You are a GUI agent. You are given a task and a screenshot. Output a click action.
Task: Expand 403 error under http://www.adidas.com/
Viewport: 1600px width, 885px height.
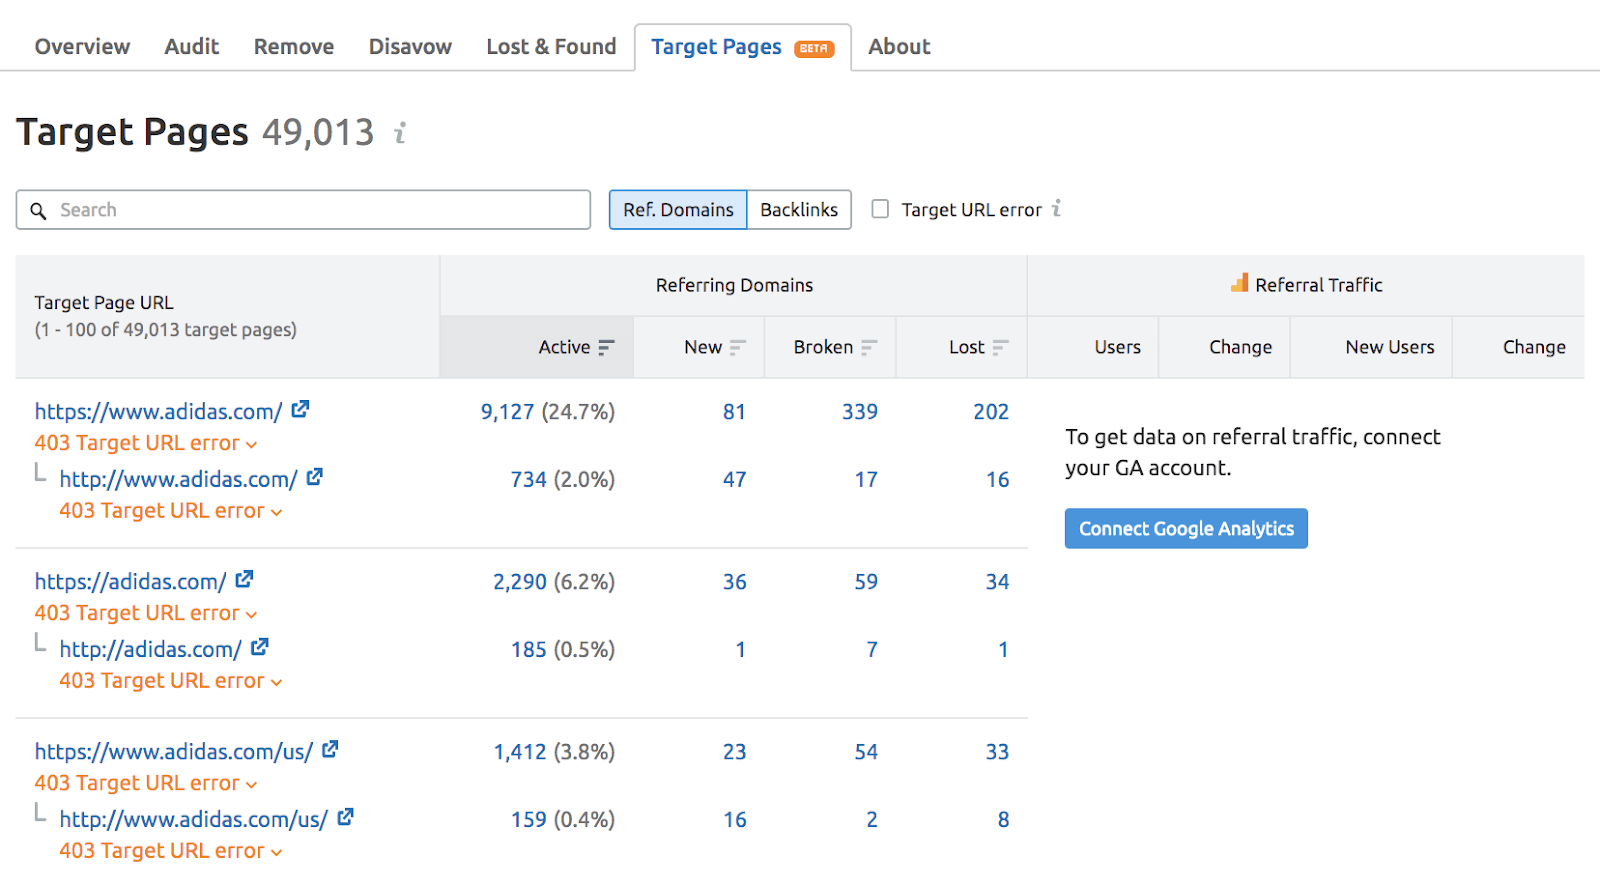pos(171,511)
